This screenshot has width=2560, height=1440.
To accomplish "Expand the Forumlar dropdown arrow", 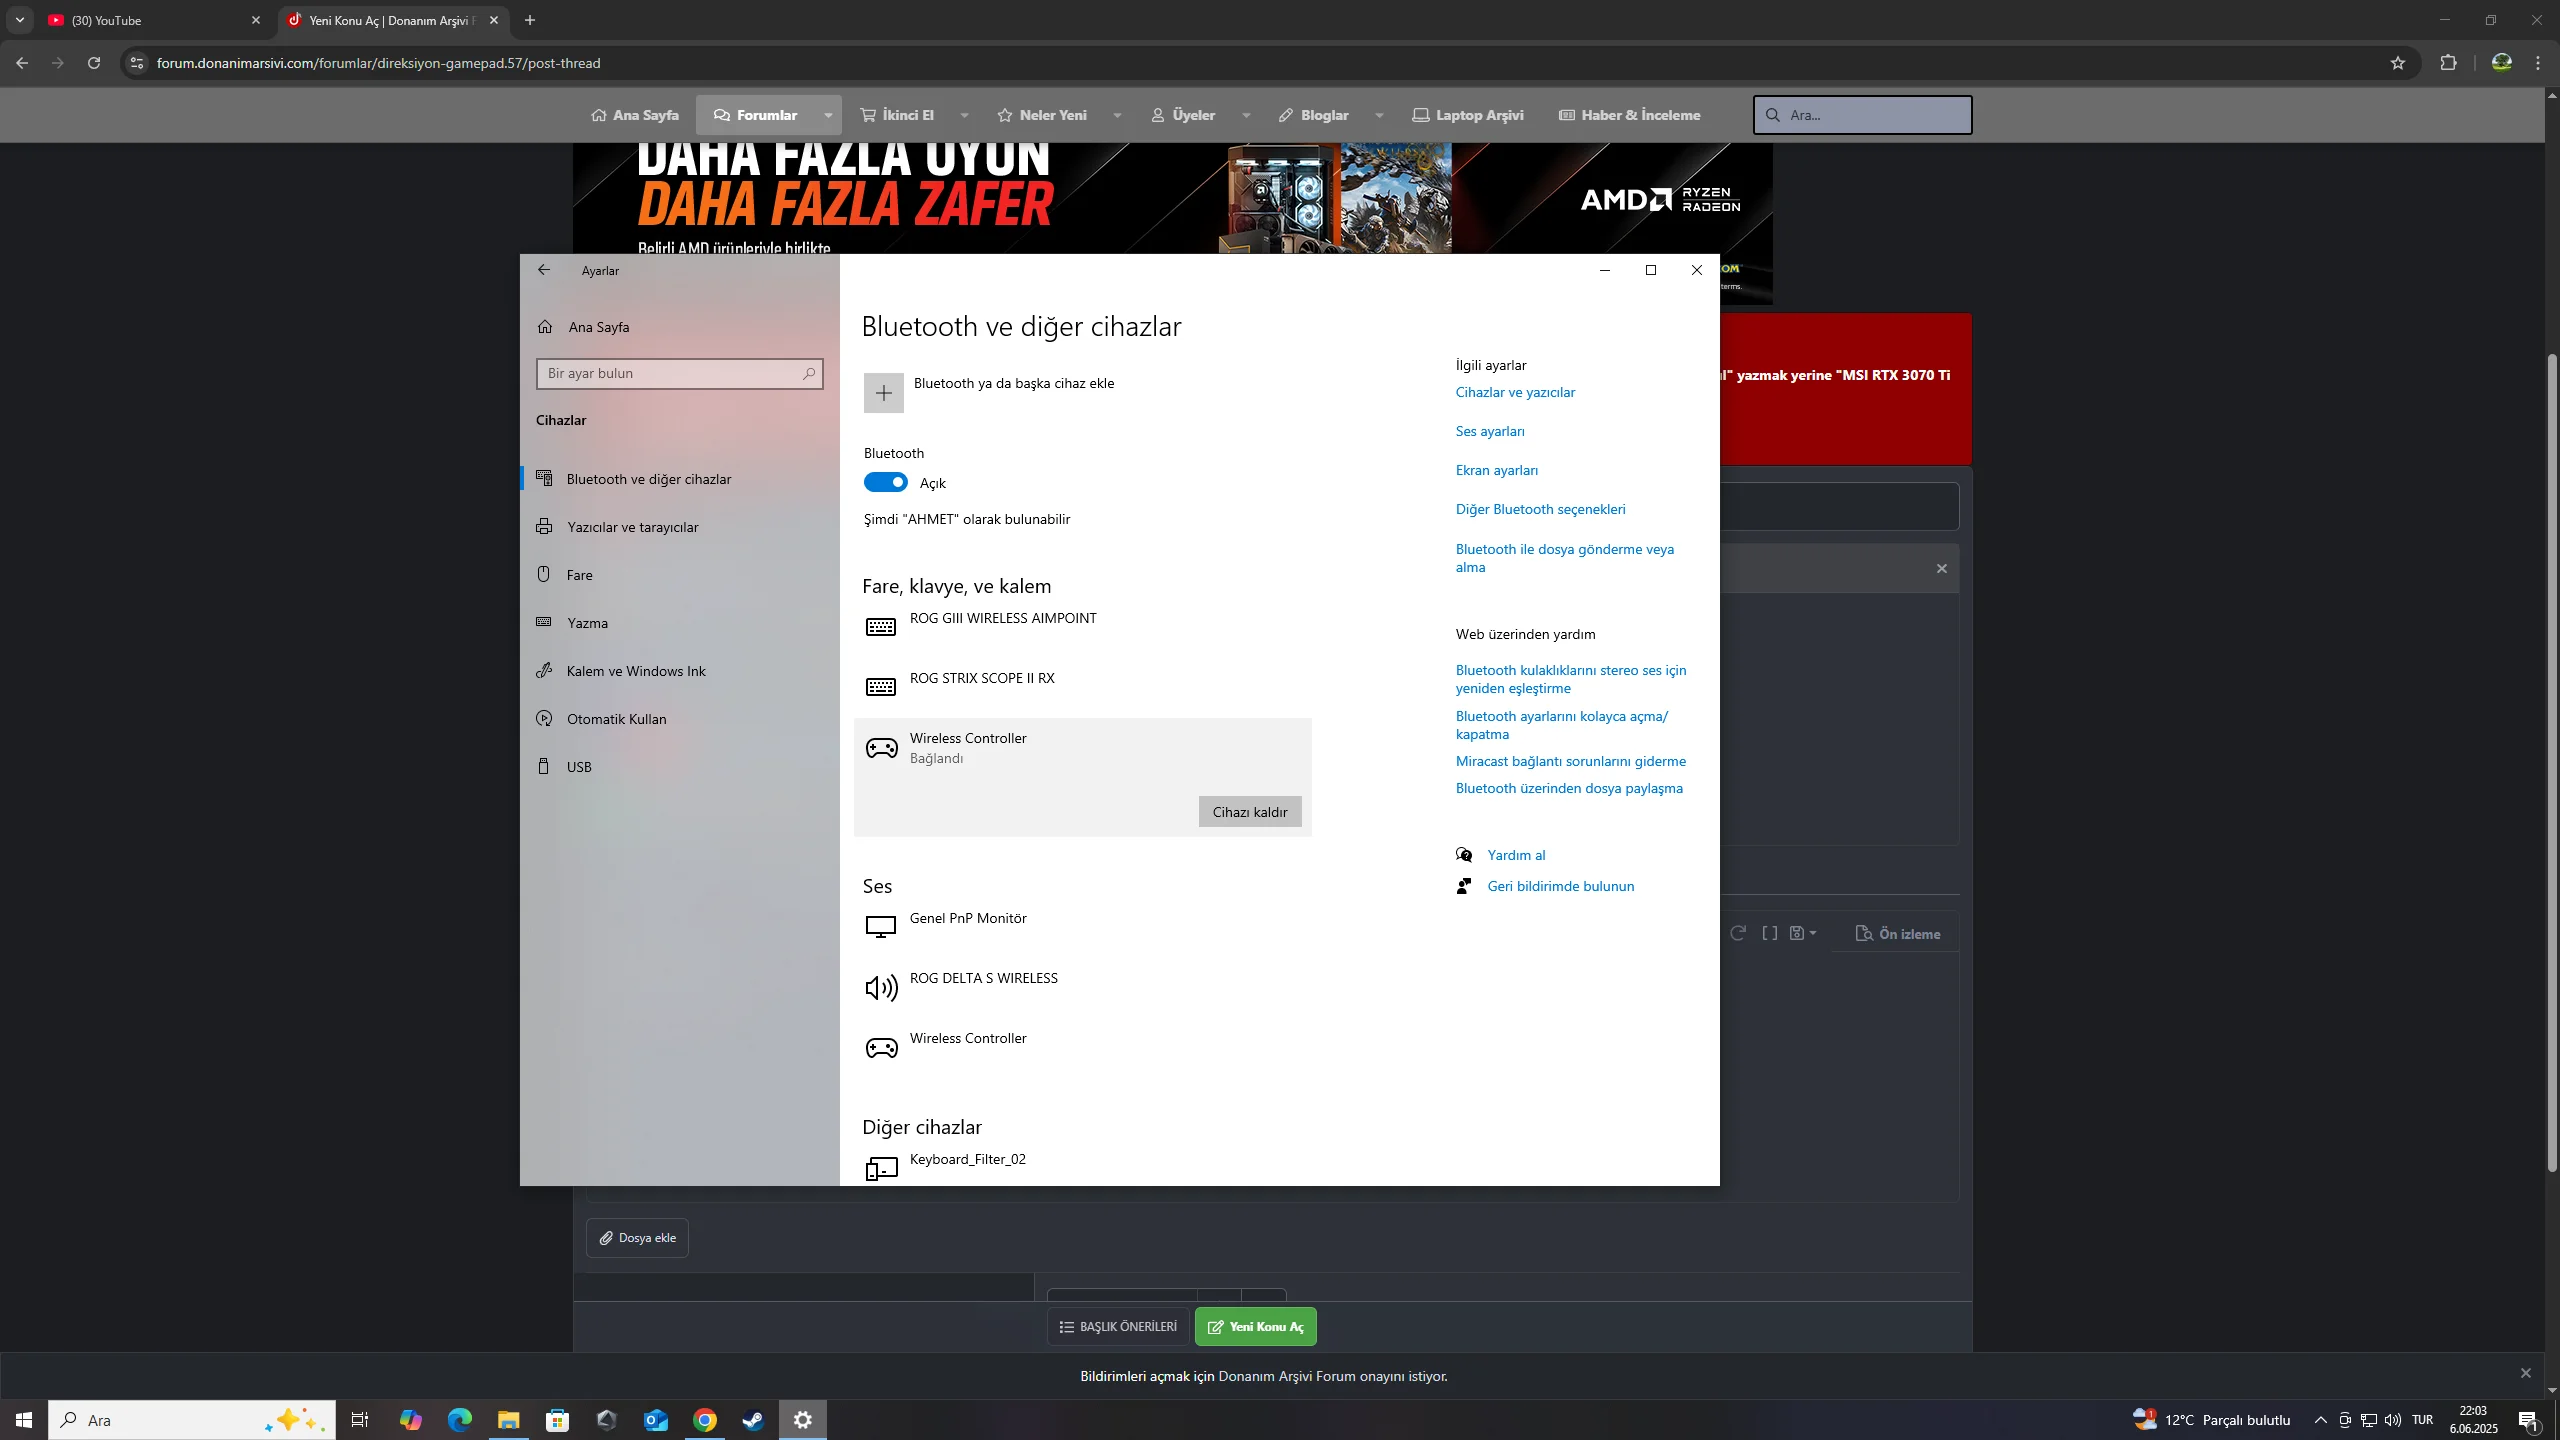I will (828, 115).
